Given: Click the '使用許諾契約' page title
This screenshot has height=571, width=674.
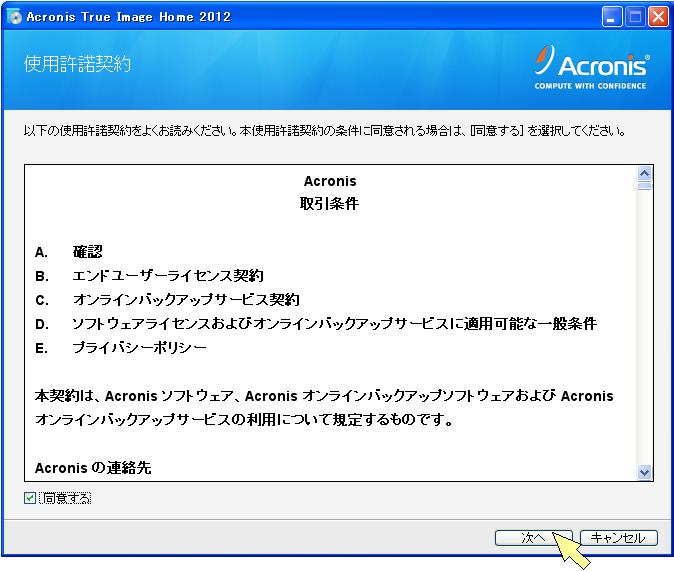Looking at the screenshot, I should point(77,64).
